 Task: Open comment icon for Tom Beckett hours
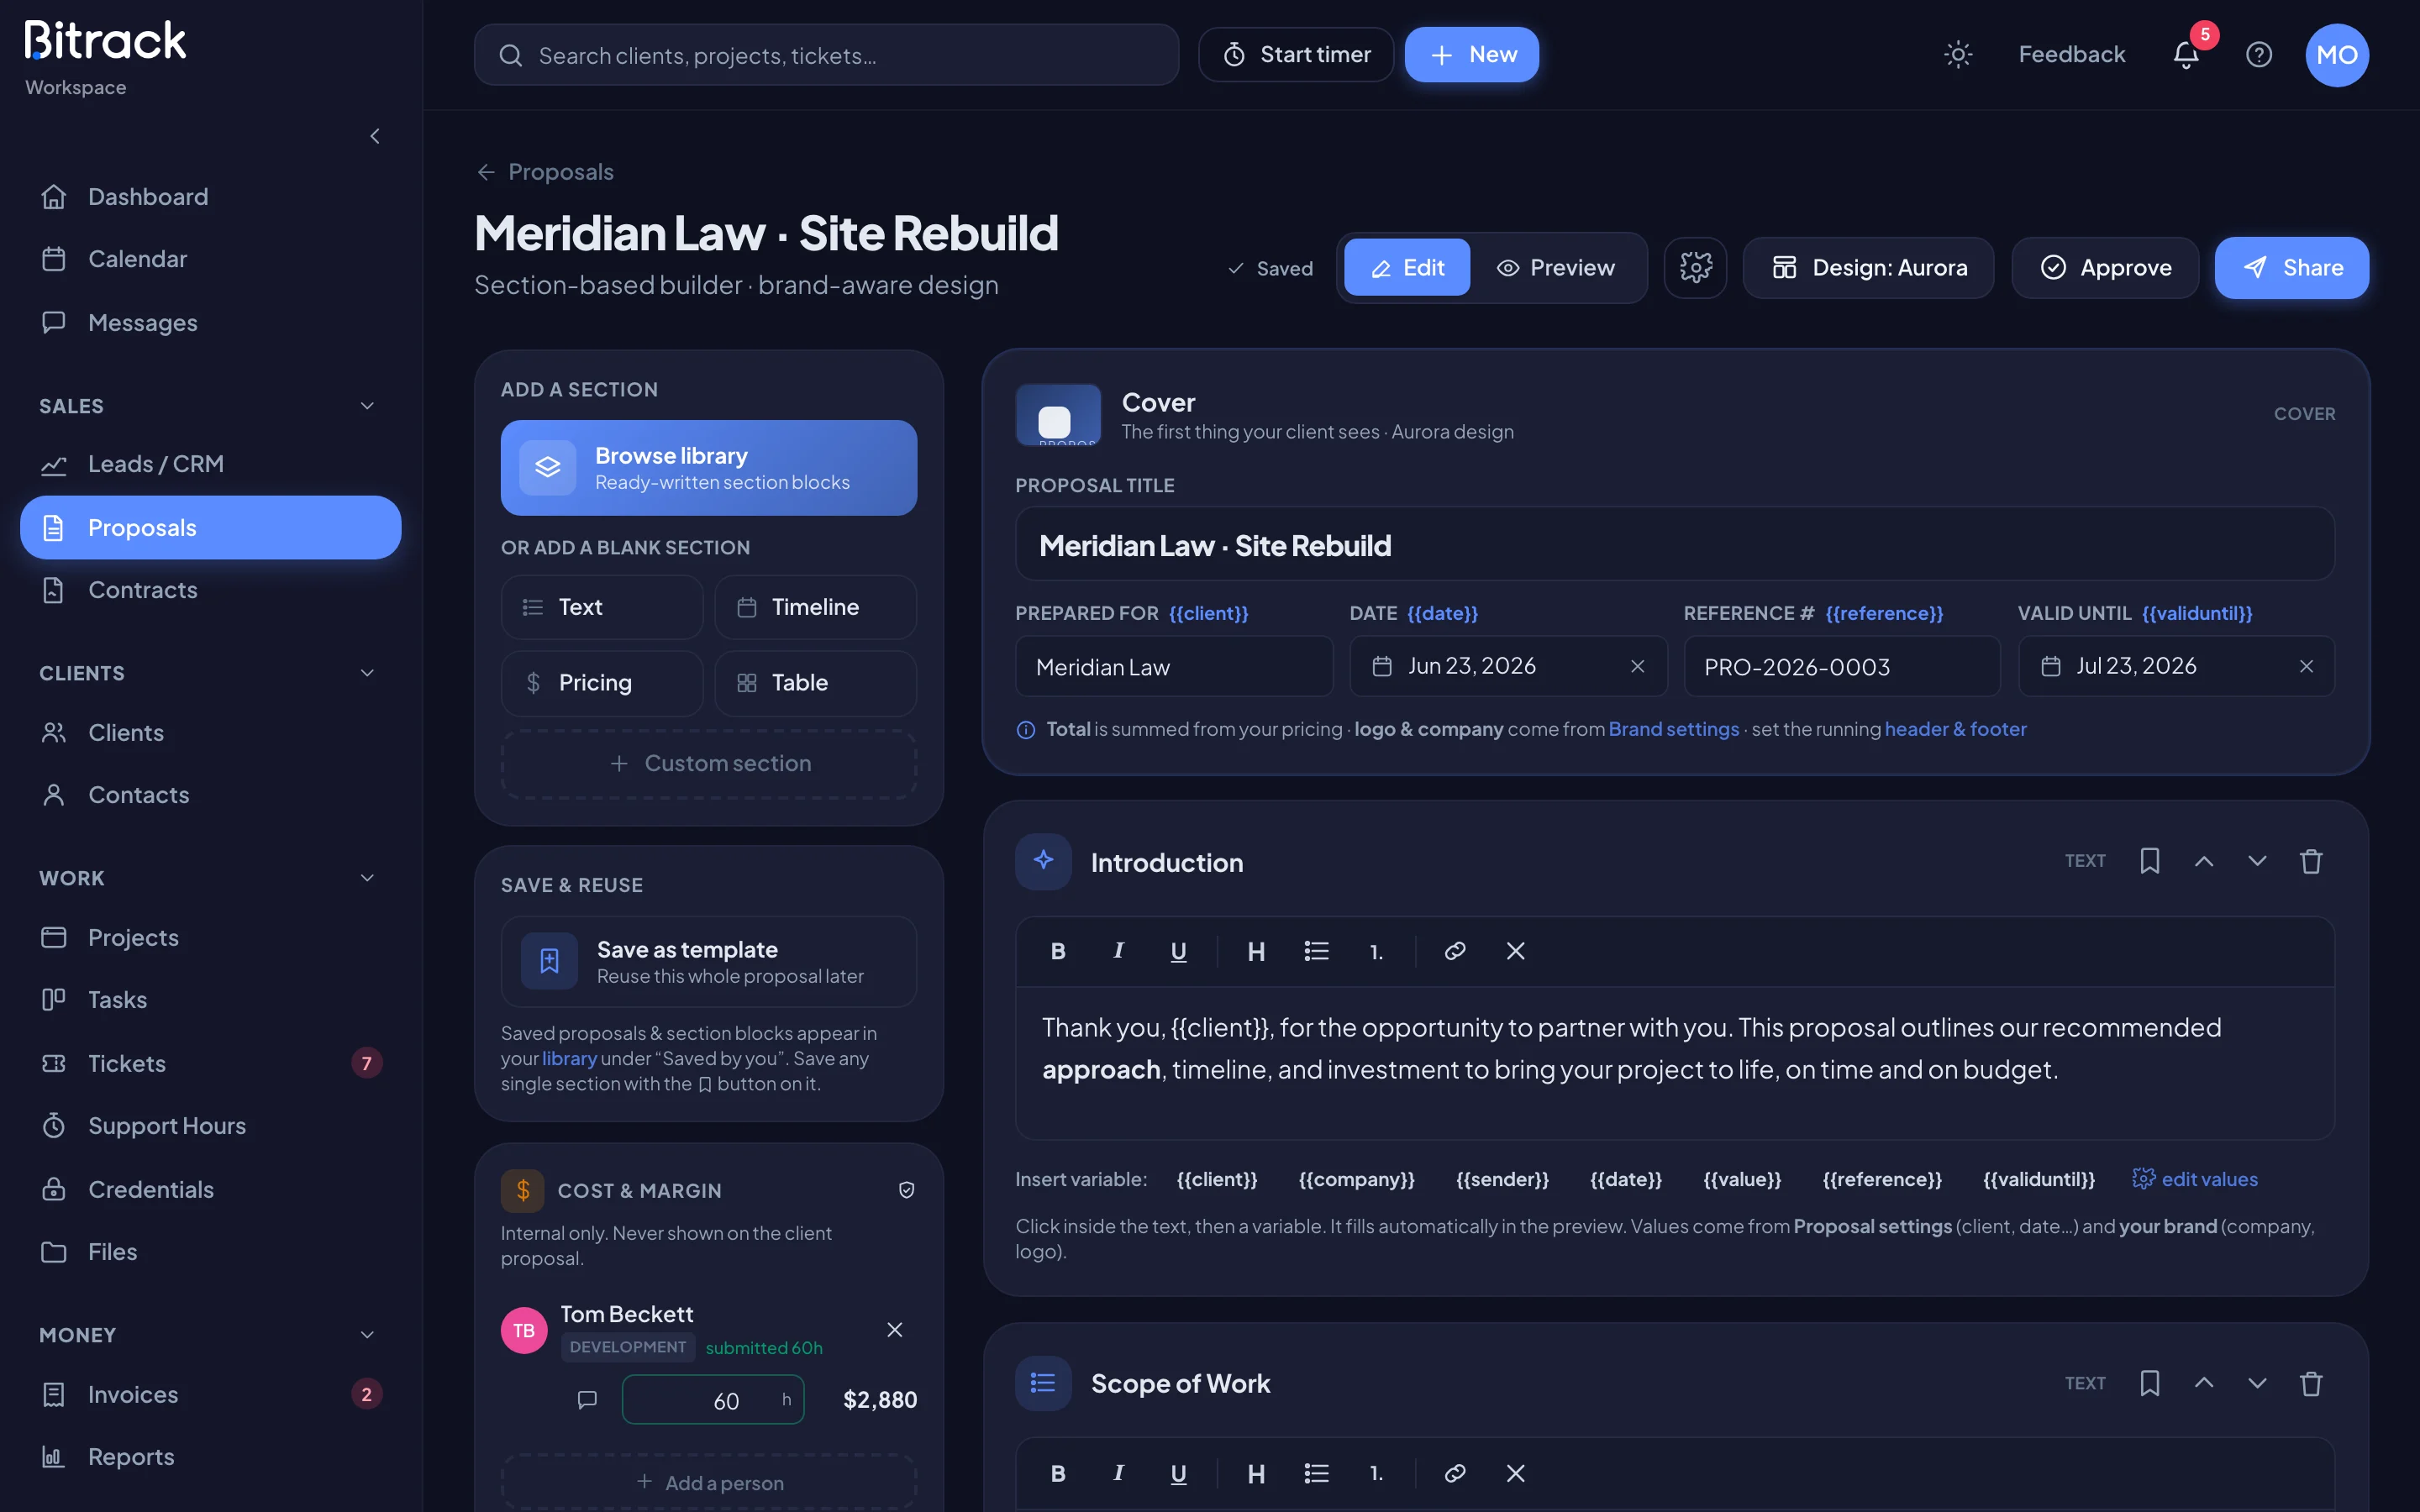point(587,1399)
